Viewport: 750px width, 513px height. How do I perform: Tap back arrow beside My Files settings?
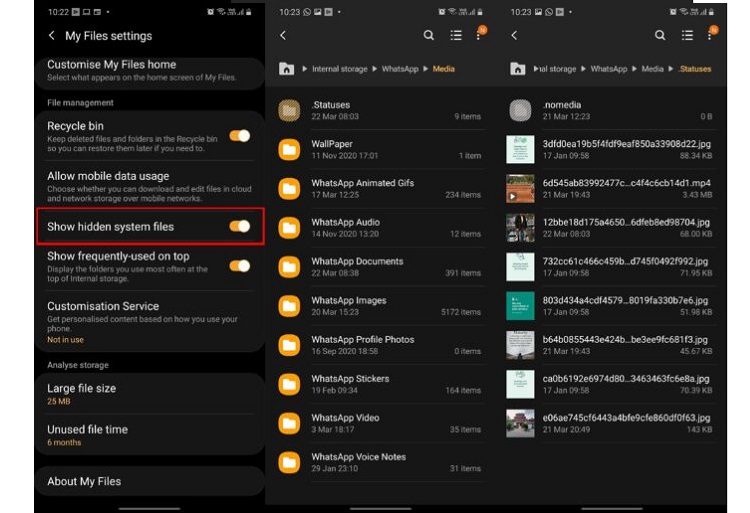(x=52, y=36)
